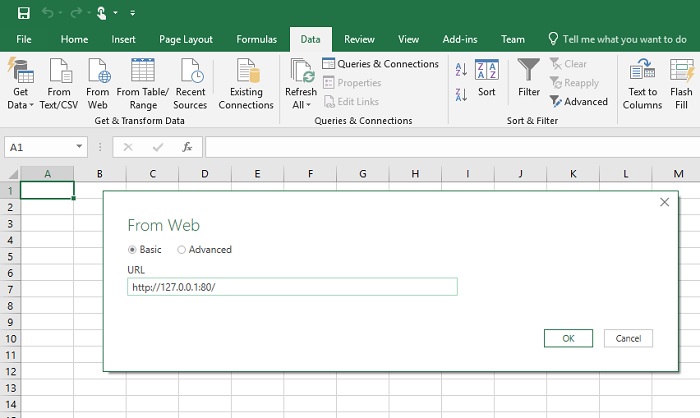This screenshot has height=418, width=700.
Task: Click the Sort A to Z icon
Action: click(x=461, y=69)
